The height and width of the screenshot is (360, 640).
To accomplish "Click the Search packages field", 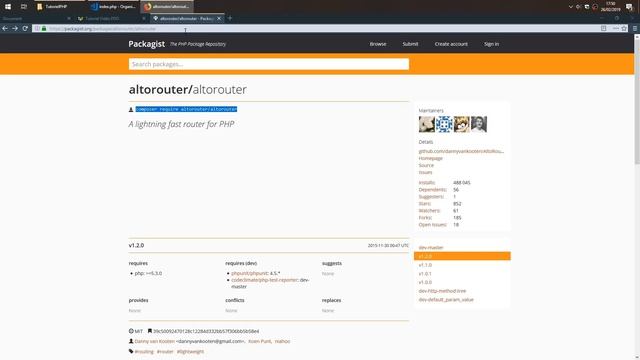I will pos(269,64).
